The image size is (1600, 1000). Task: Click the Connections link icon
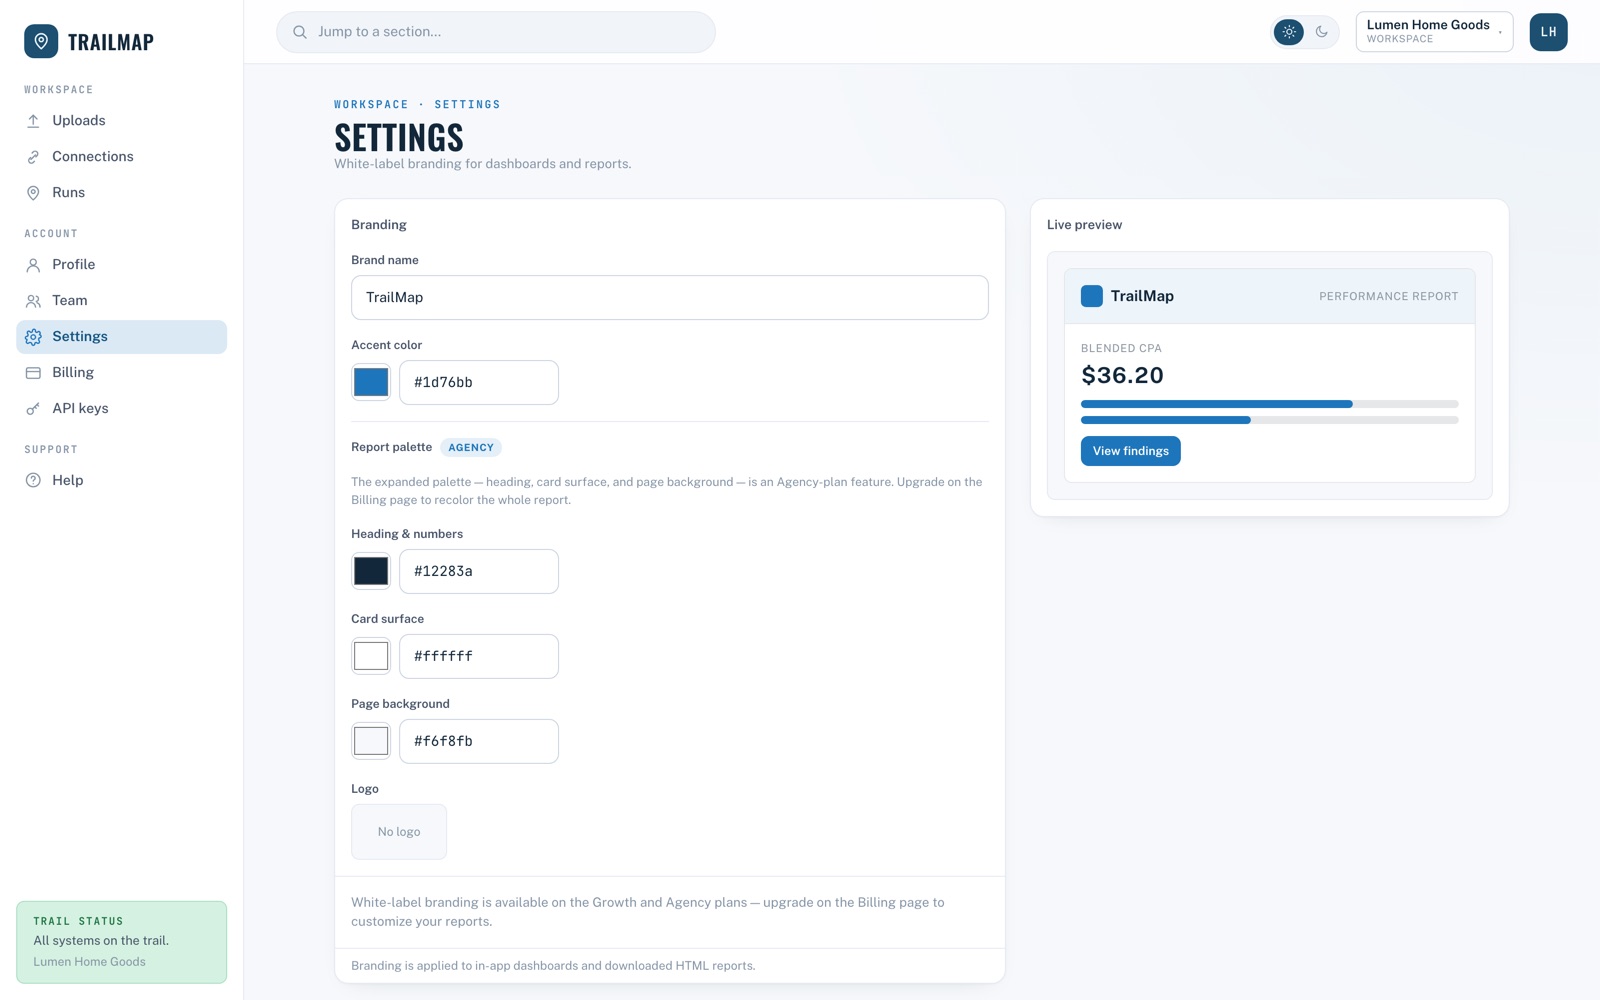pos(33,157)
